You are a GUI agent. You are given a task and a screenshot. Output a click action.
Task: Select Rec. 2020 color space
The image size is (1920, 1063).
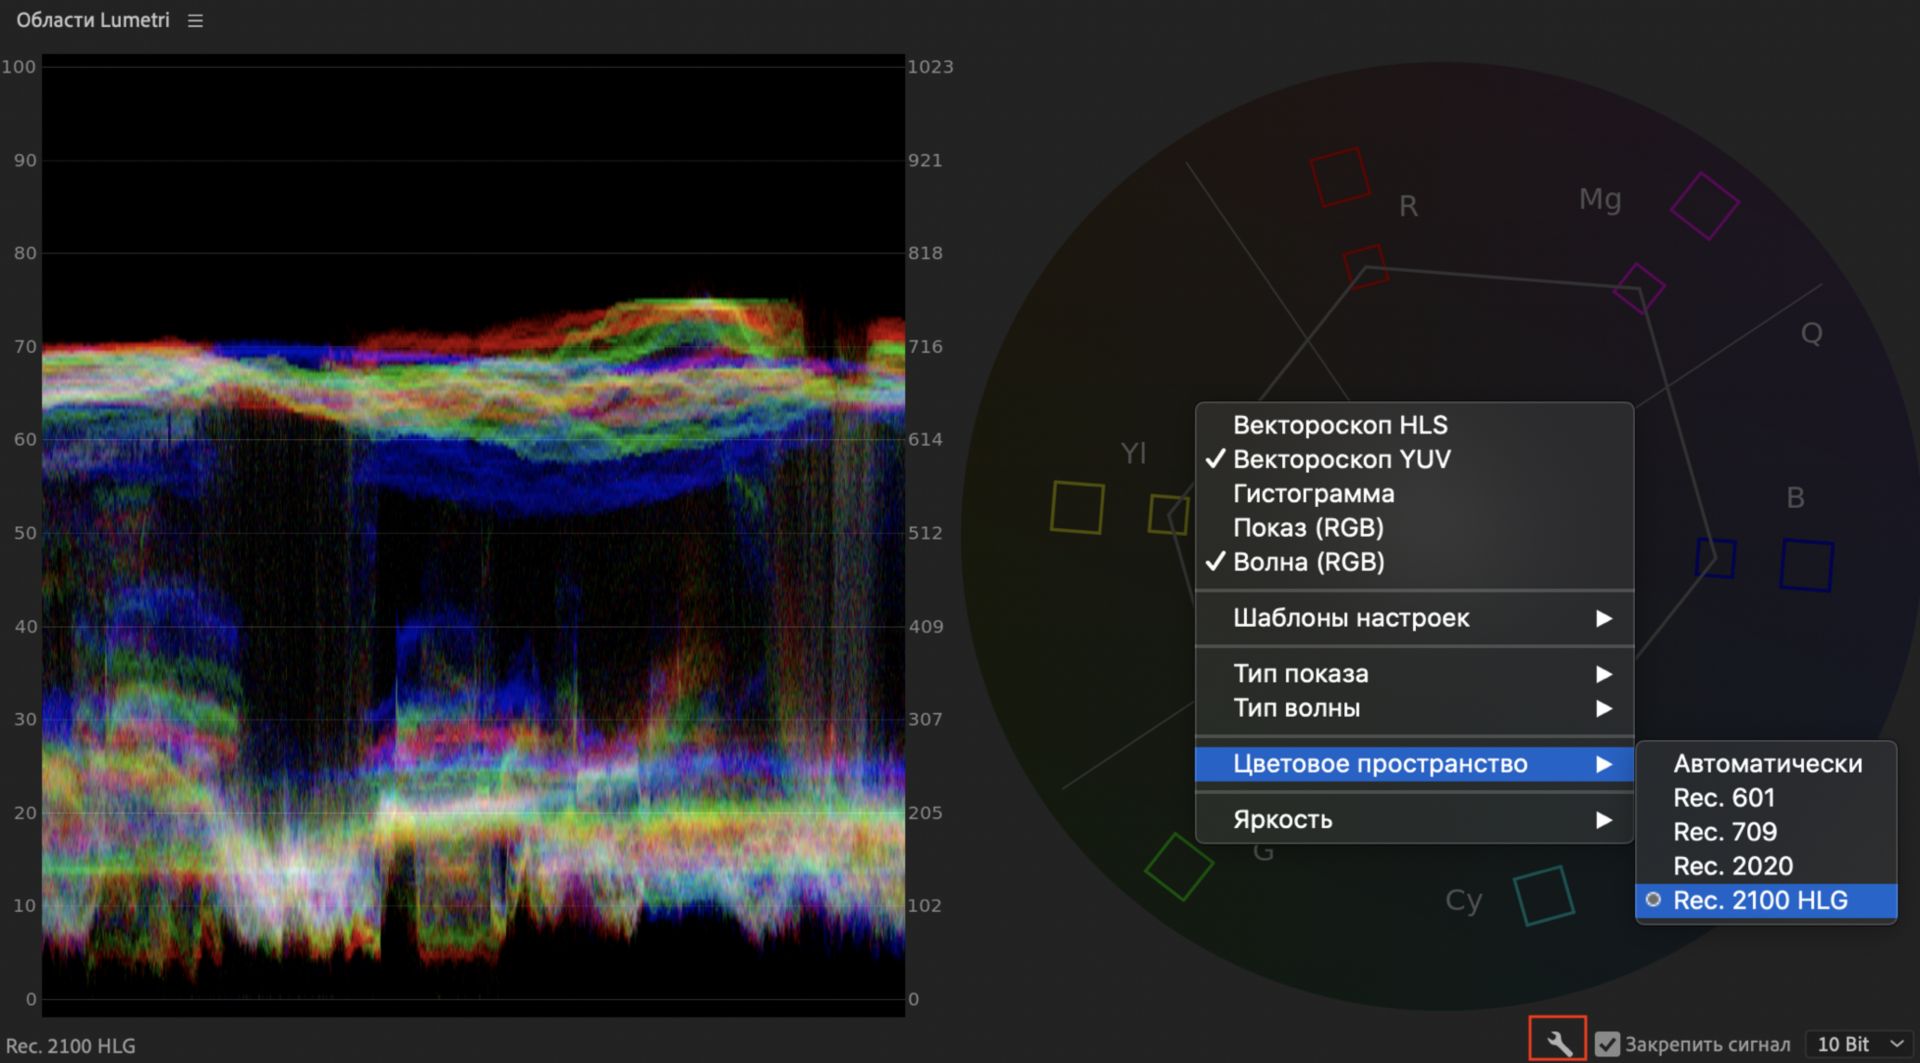(1732, 866)
